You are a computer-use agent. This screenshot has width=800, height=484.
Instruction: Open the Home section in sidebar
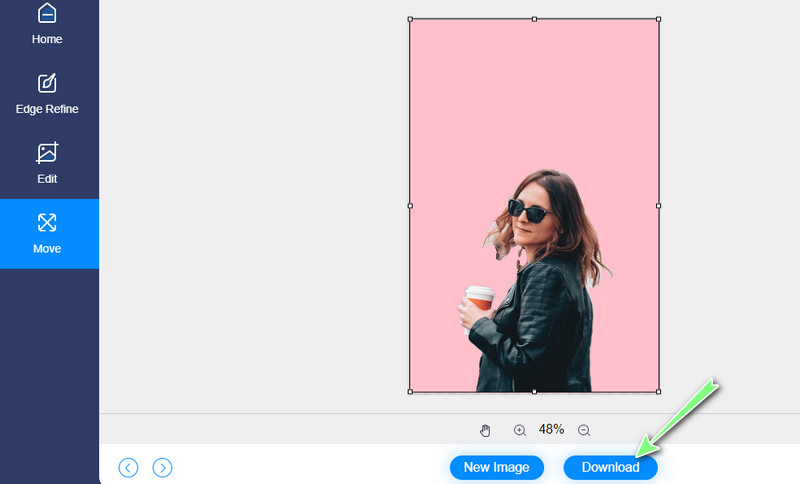pos(47,24)
